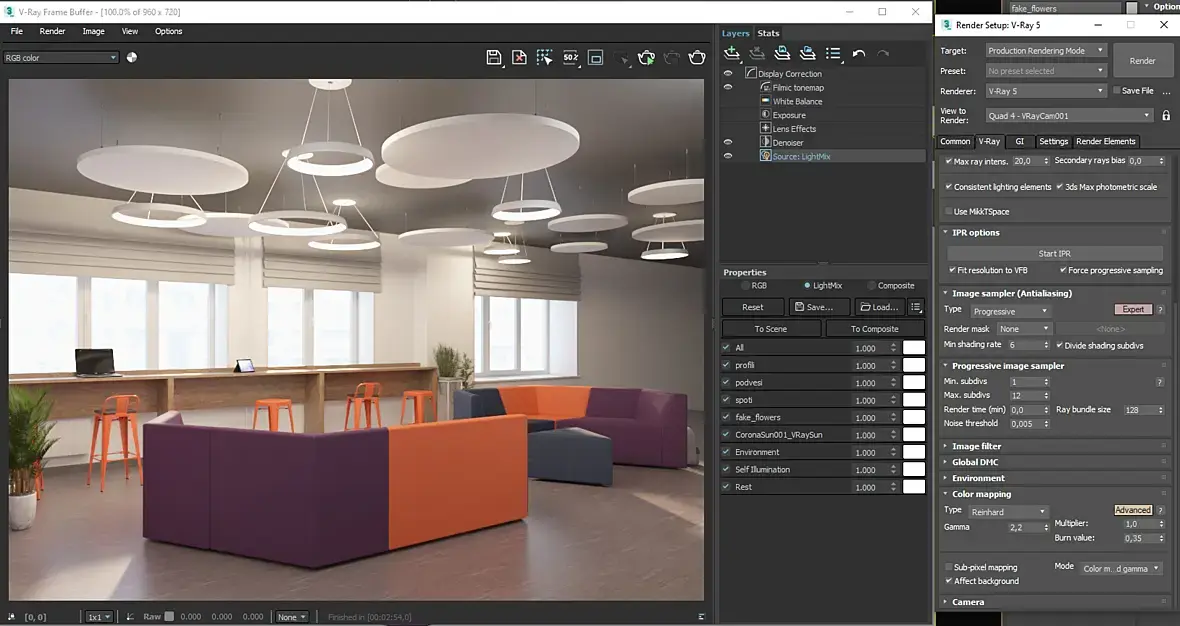The height and width of the screenshot is (626, 1180).
Task: Switch to the Stats tab
Action: 768,33
